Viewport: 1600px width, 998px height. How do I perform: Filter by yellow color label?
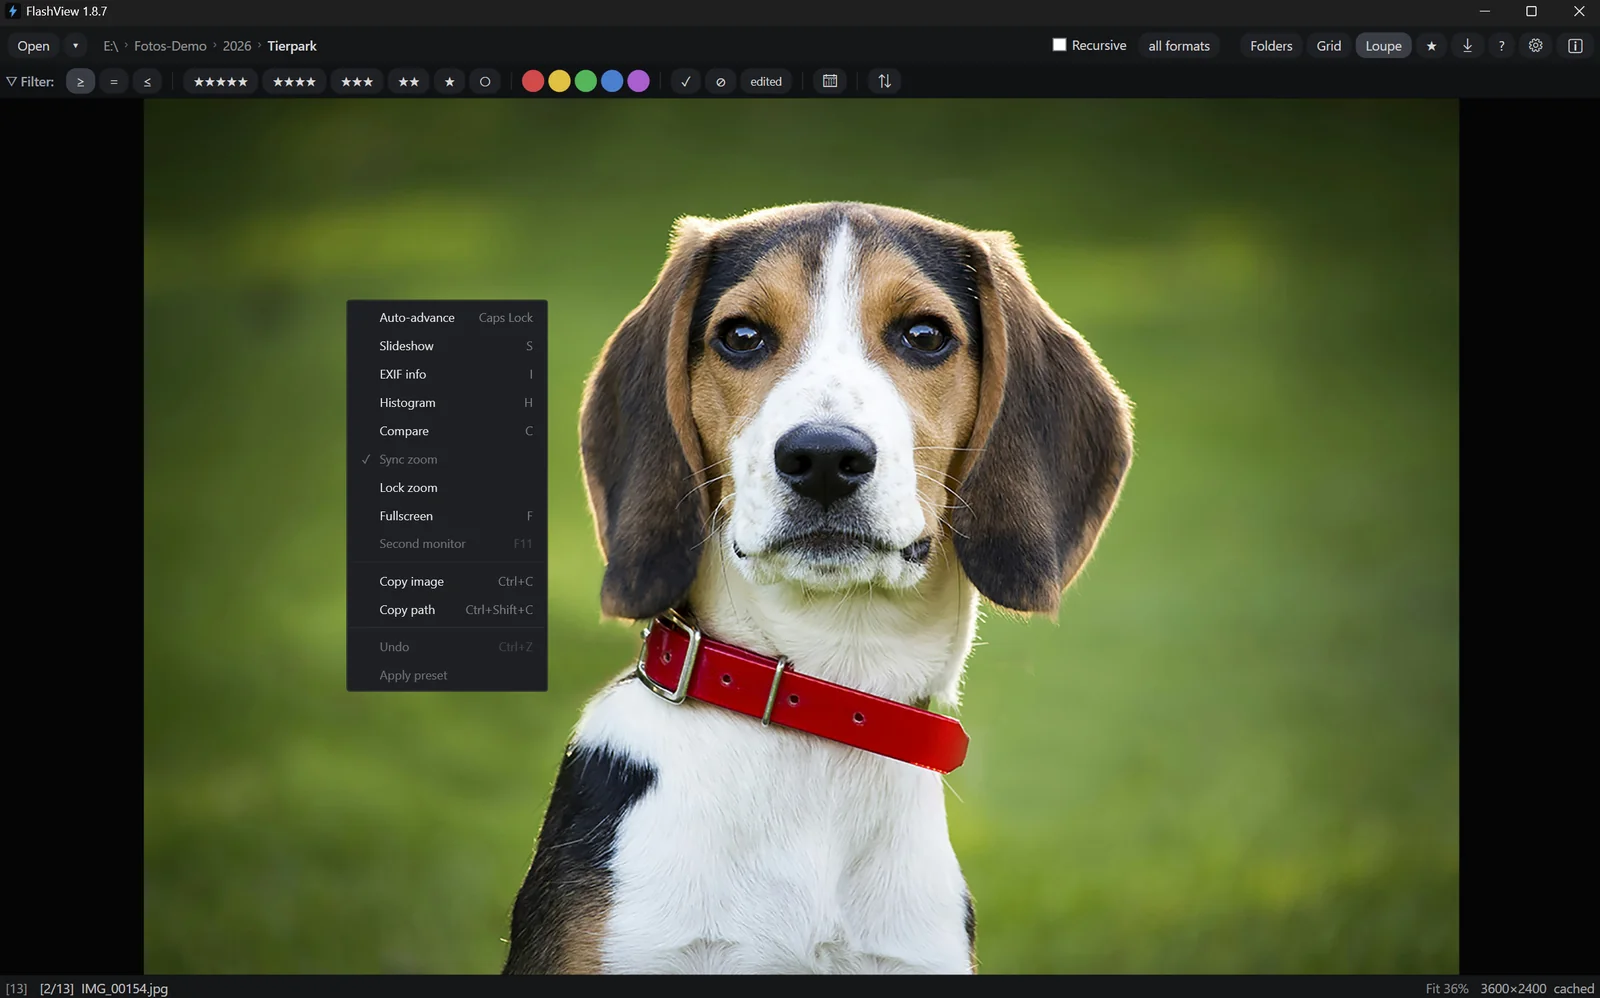coord(559,82)
